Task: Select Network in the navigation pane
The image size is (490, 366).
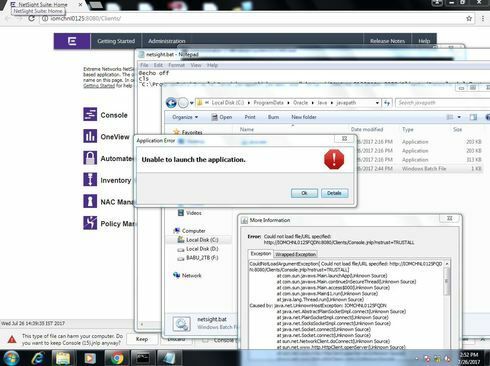Action: 187,275
